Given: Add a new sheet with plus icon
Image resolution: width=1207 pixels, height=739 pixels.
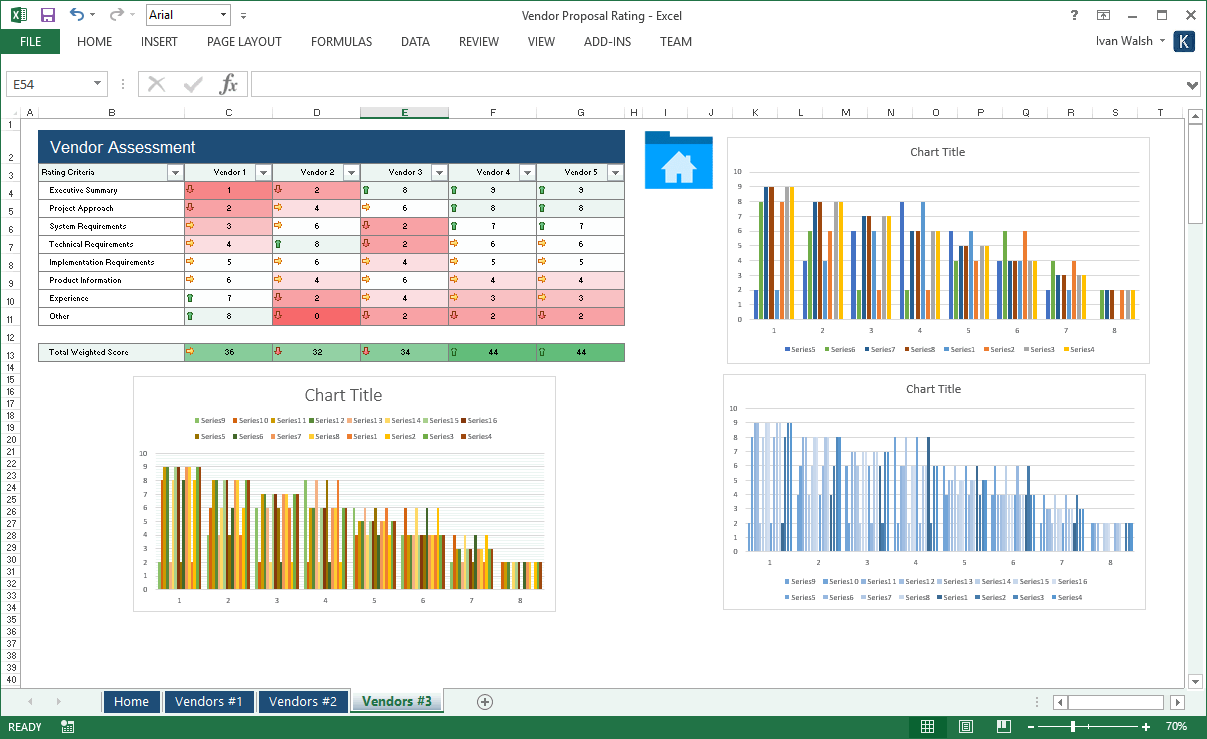Looking at the screenshot, I should pos(485,702).
